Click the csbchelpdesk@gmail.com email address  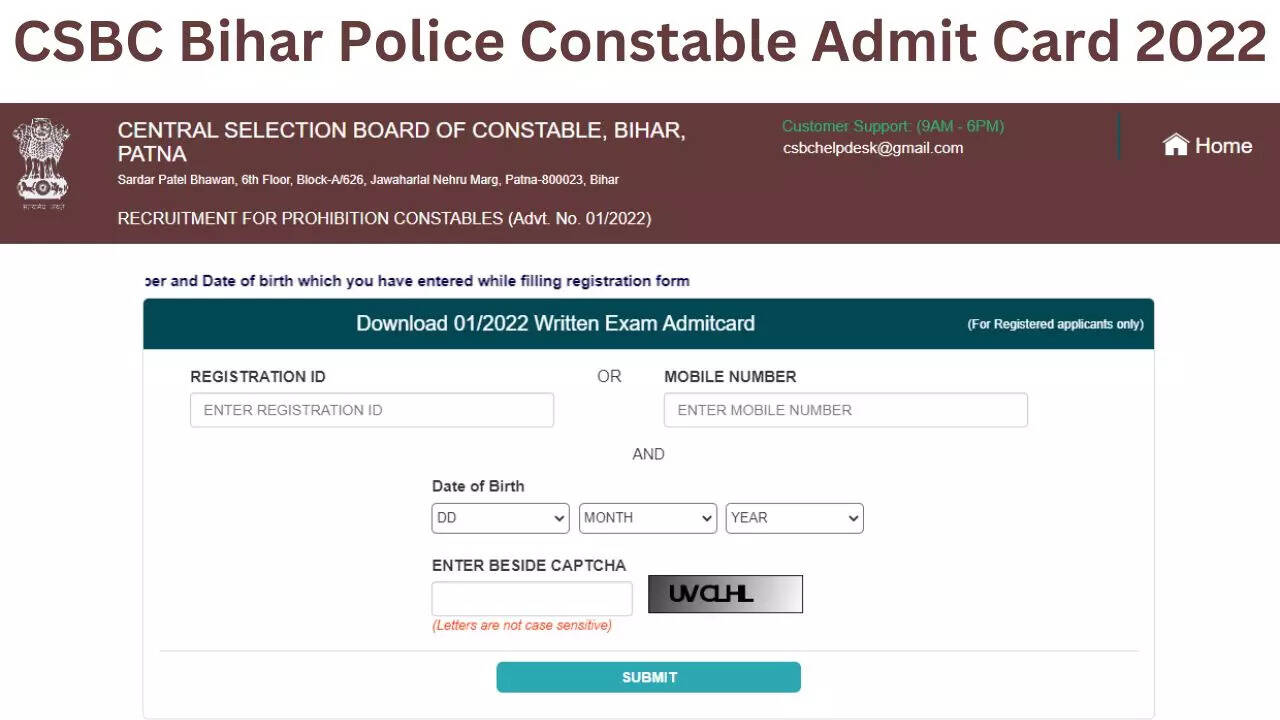(x=873, y=148)
